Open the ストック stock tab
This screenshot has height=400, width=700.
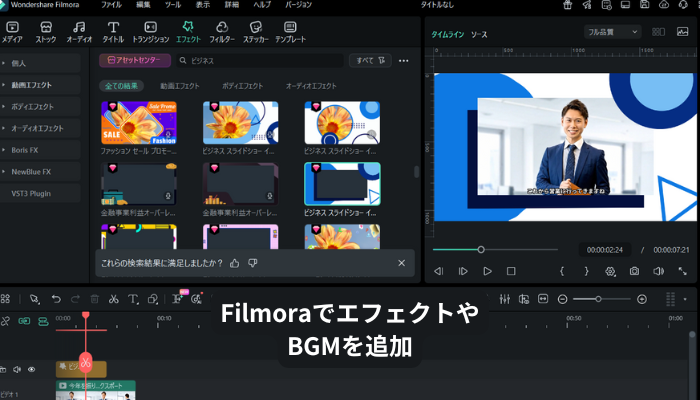(46, 32)
